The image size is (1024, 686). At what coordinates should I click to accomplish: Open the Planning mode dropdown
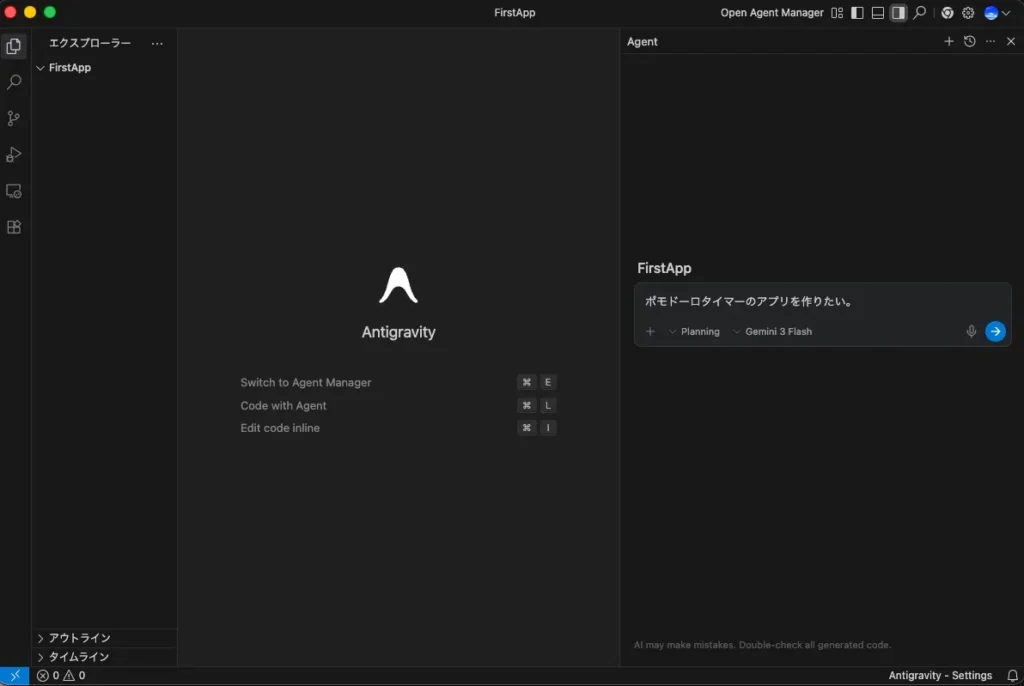[694, 332]
